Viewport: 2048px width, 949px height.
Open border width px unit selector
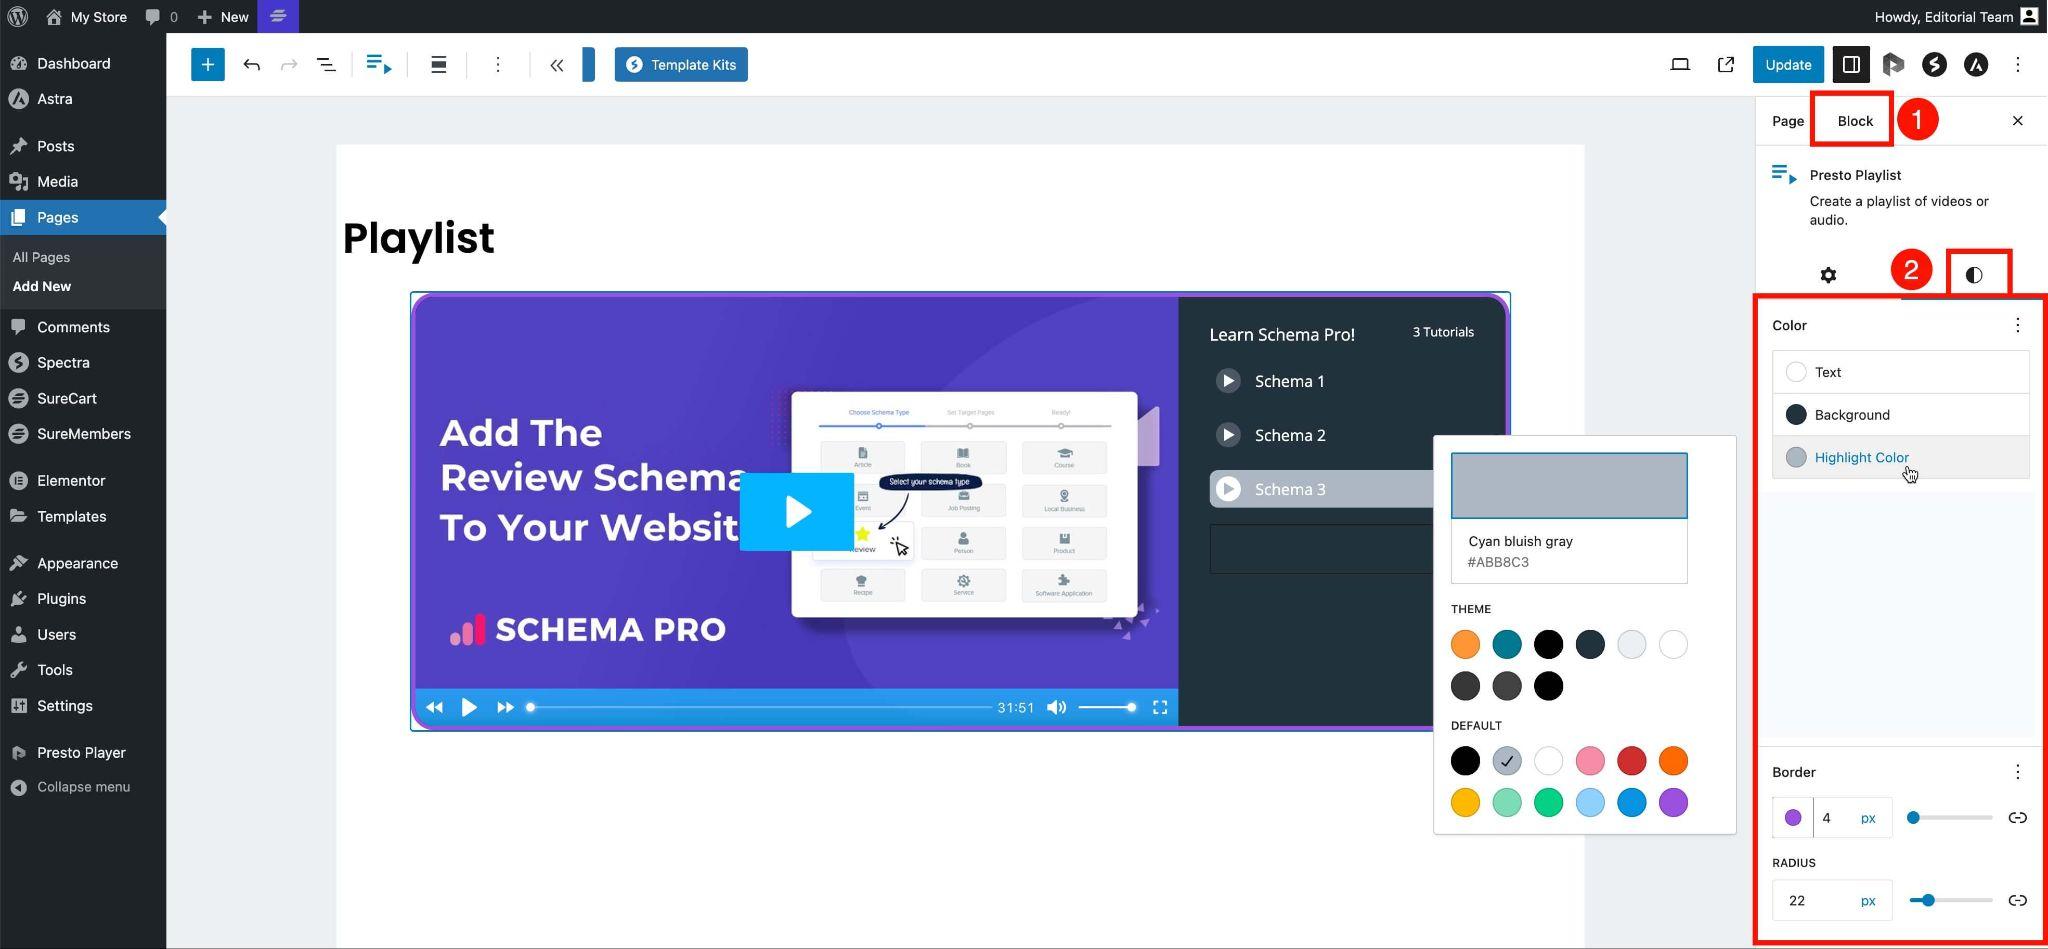(x=1868, y=818)
